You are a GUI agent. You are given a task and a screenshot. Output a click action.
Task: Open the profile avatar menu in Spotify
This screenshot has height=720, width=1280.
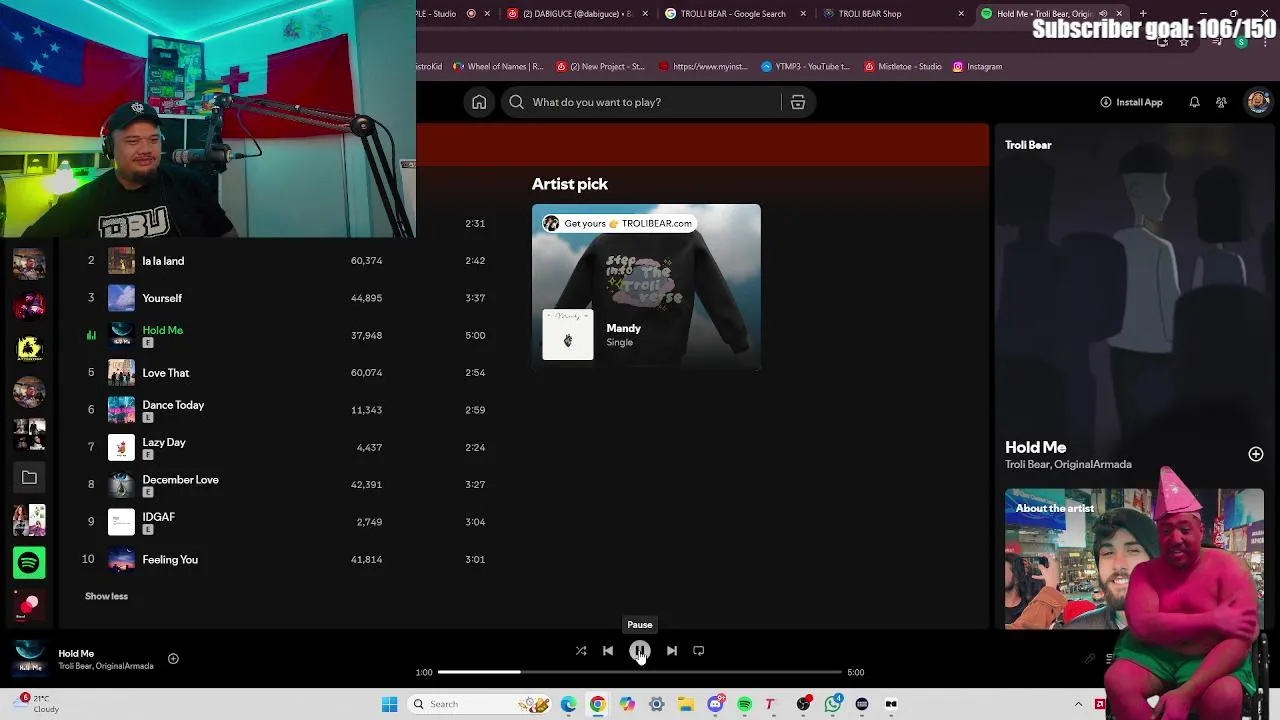coord(1258,102)
